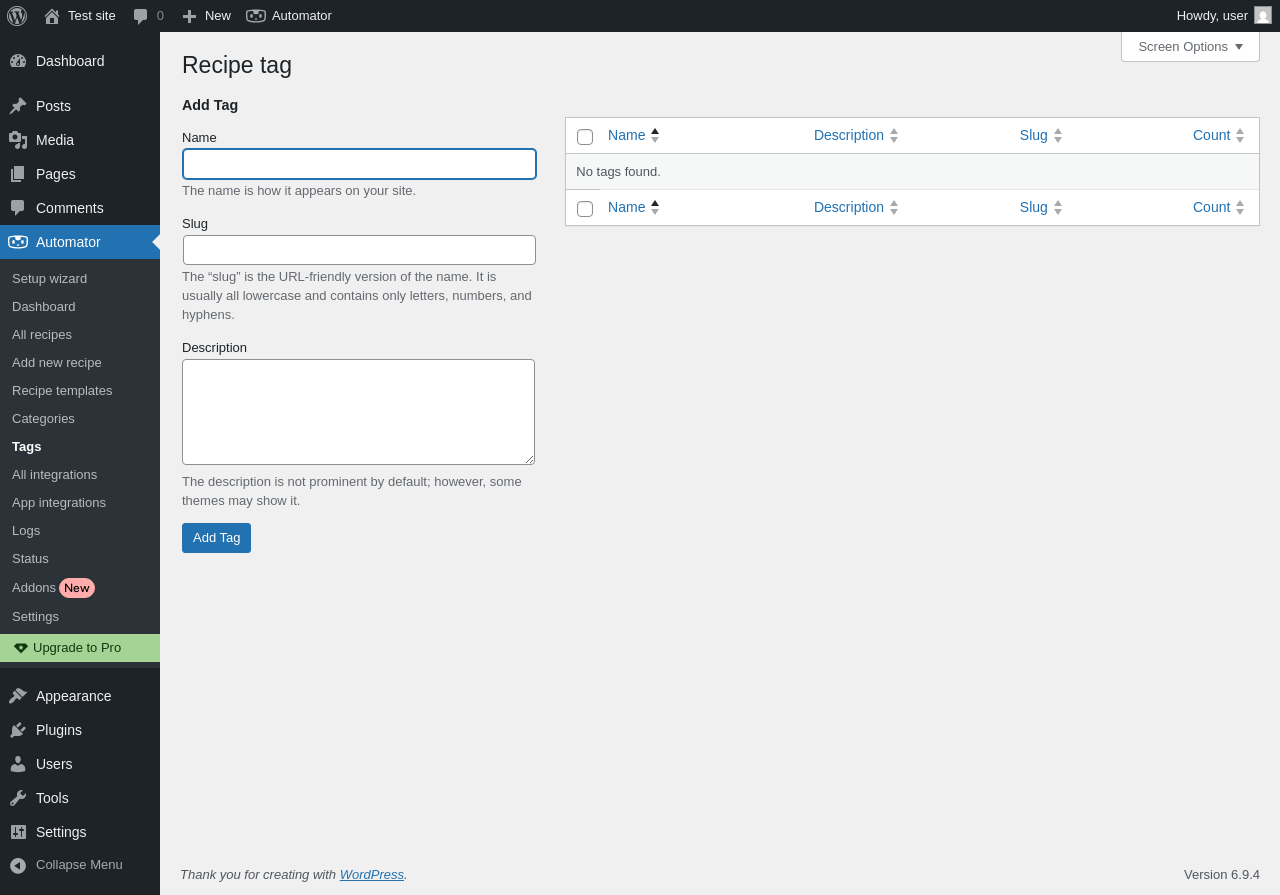Open the All recipes submenu item
The height and width of the screenshot is (895, 1280).
click(42, 334)
